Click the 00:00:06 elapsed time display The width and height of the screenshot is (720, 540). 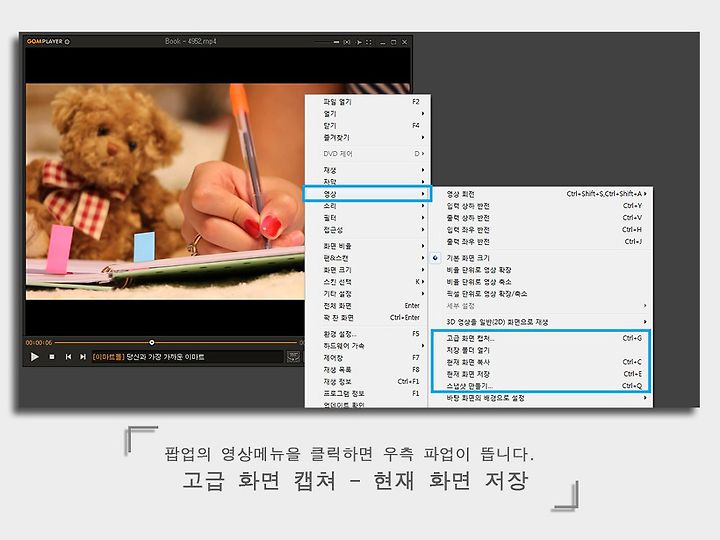39,343
